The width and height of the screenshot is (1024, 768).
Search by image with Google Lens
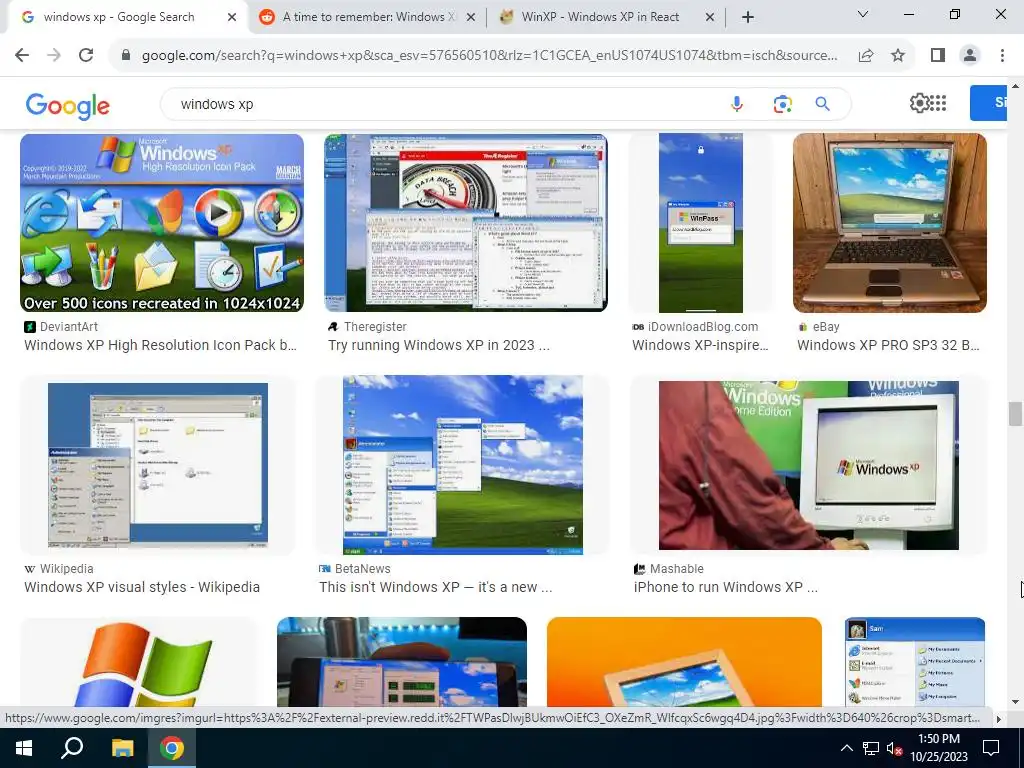(782, 104)
